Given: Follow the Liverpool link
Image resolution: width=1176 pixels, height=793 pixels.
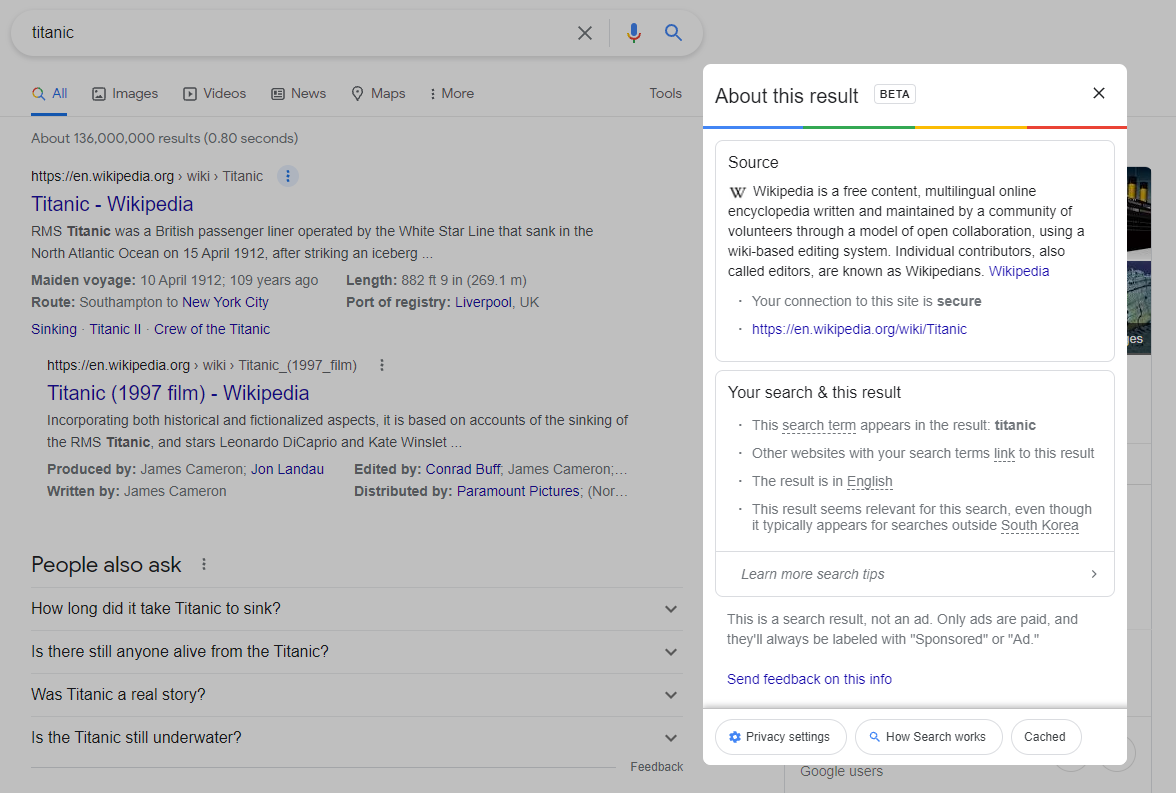Looking at the screenshot, I should 483,302.
